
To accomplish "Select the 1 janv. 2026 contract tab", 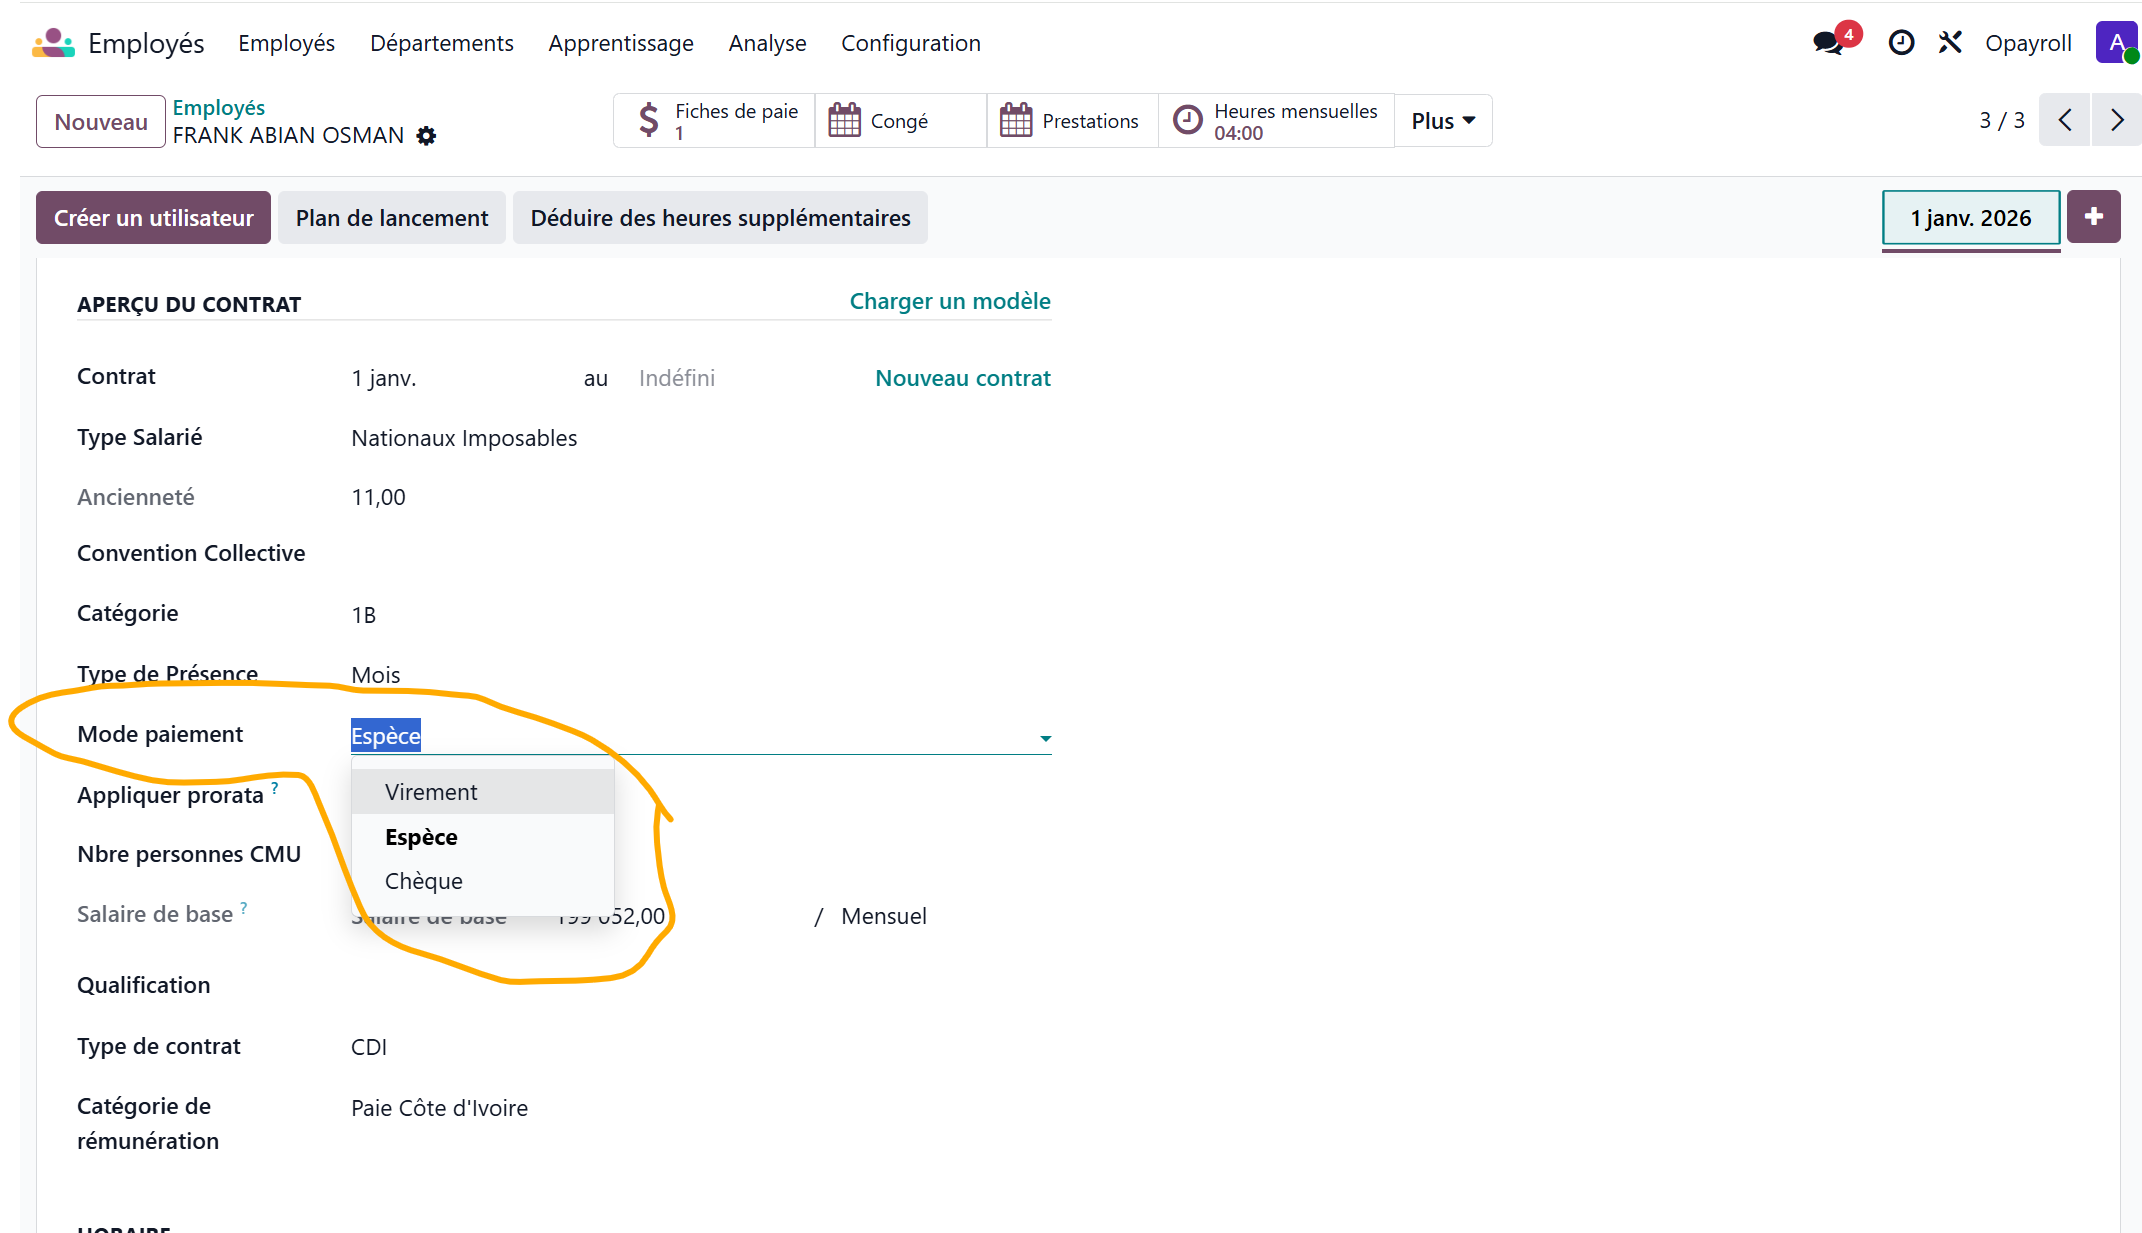I will [1970, 218].
